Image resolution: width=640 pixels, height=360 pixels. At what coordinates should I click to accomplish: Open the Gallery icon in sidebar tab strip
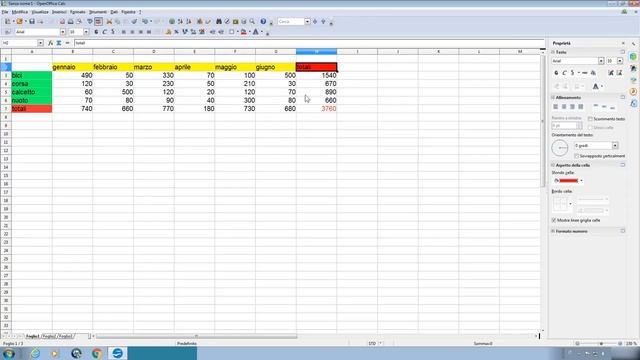633,80
